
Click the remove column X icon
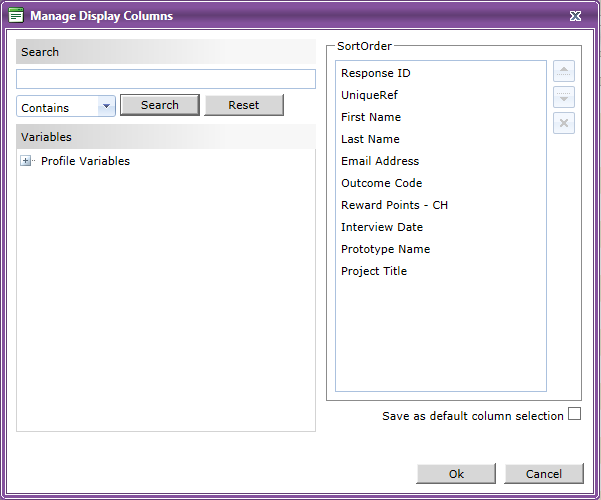coord(563,123)
